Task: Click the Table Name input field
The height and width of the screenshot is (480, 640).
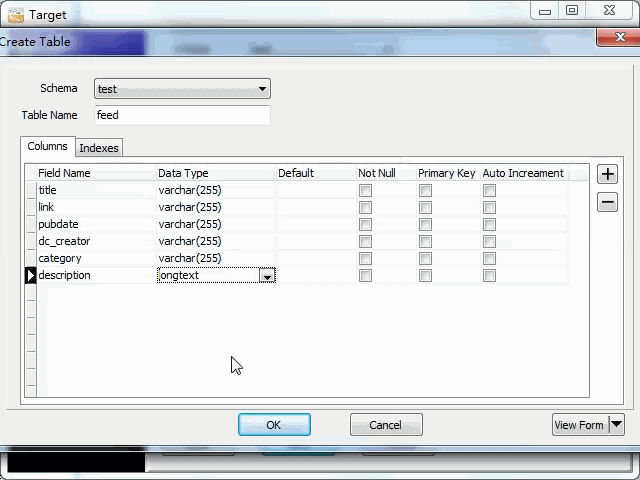Action: (182, 115)
